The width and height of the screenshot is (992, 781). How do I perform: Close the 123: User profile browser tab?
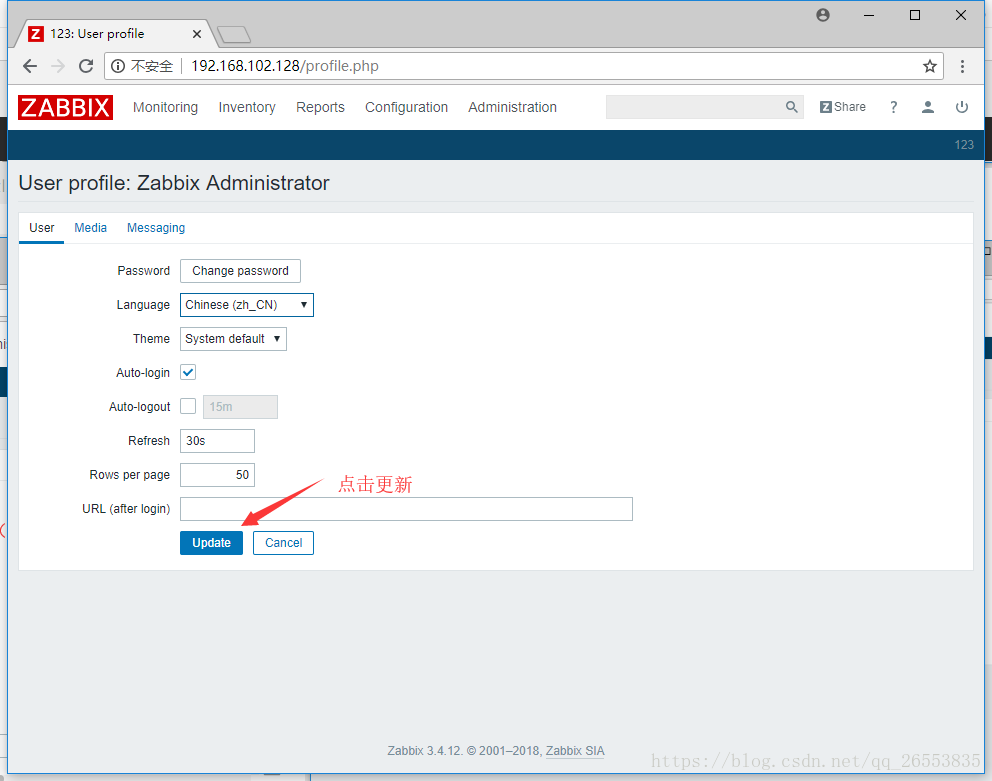pyautogui.click(x=197, y=34)
